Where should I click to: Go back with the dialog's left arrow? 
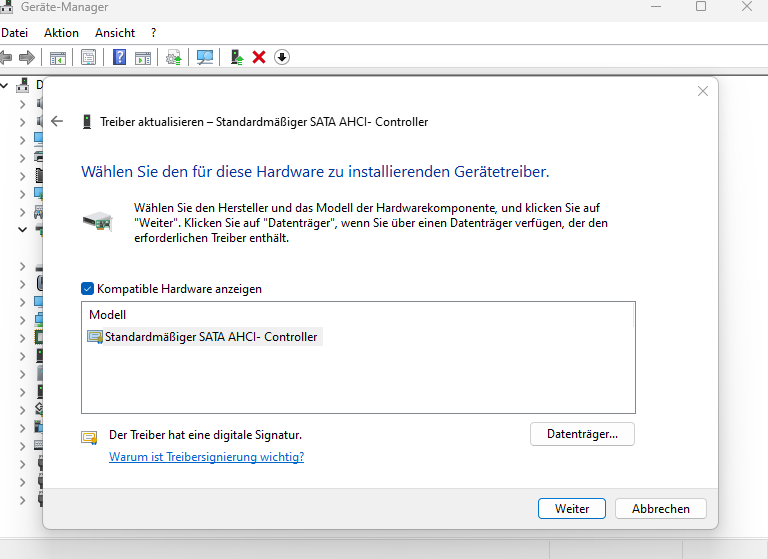pyautogui.click(x=57, y=122)
